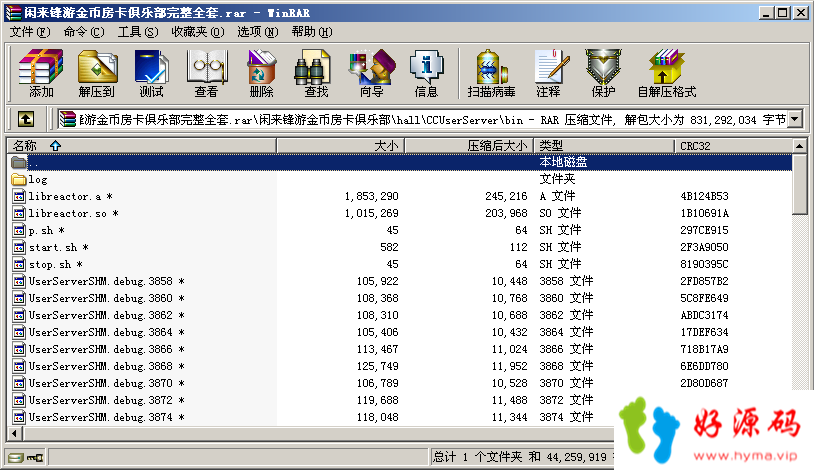Open the 文件(F) menu
This screenshot has width=814, height=470.
coord(30,32)
